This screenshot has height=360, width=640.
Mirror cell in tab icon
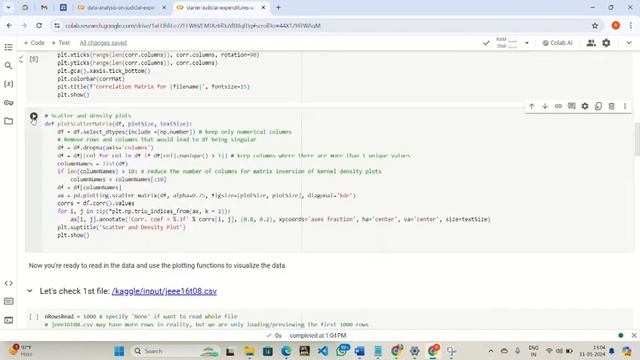coord(598,106)
